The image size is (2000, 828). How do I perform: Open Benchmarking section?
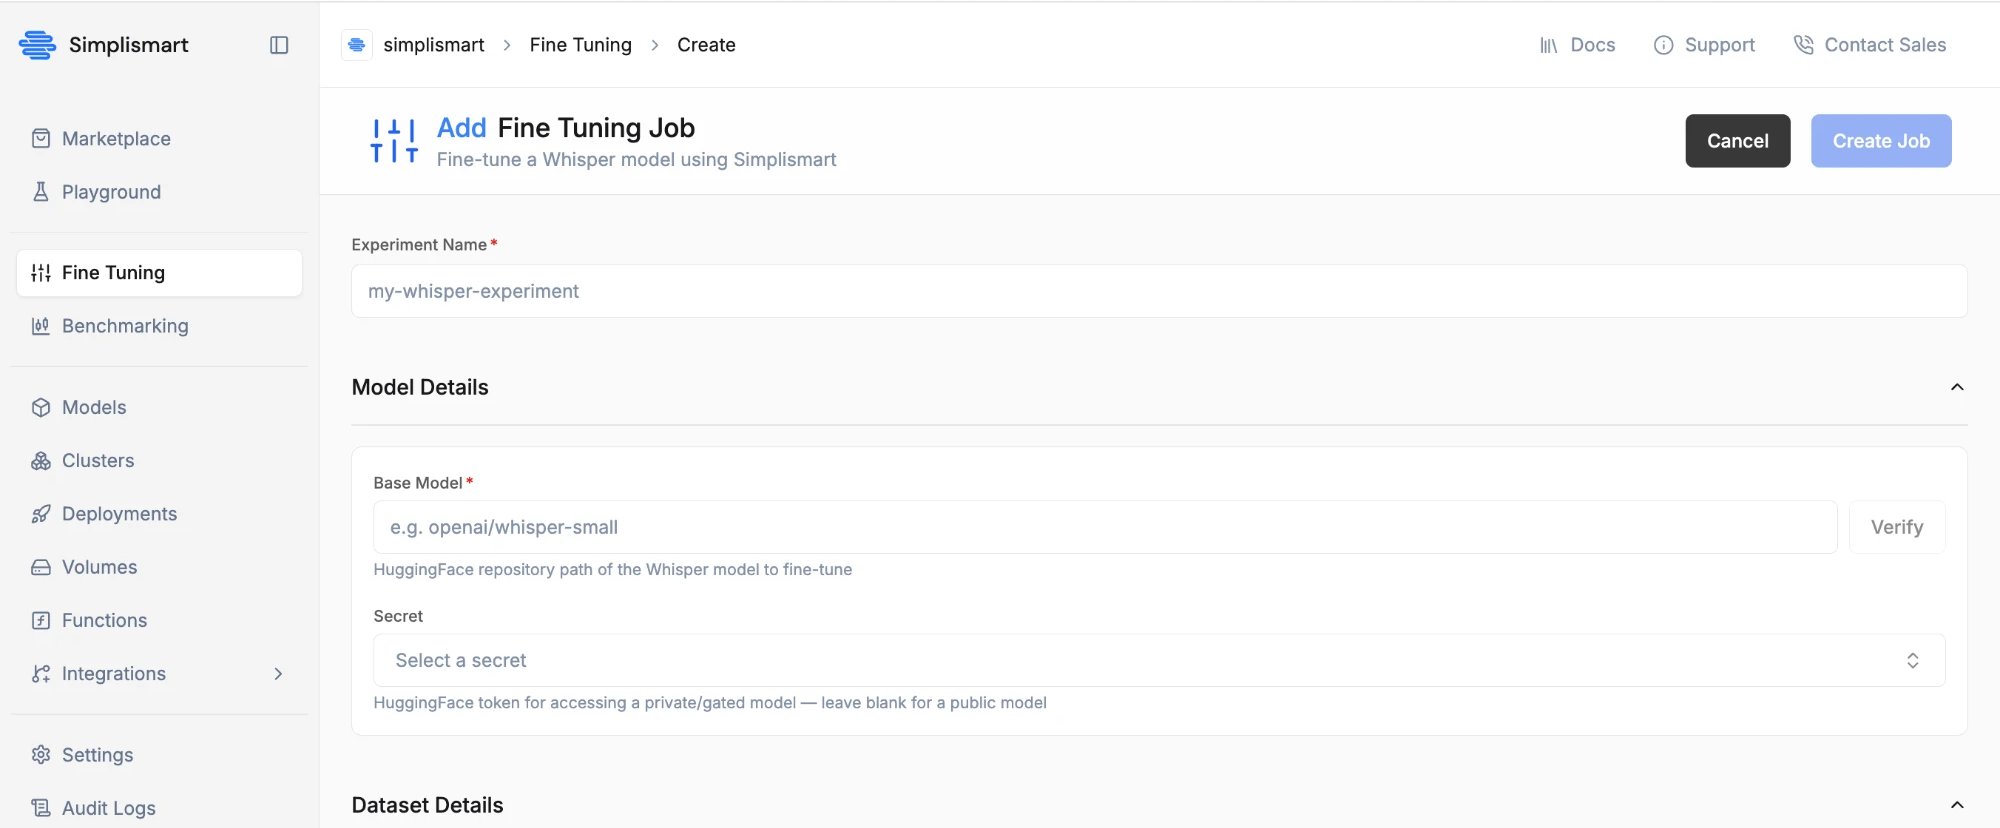pyautogui.click(x=125, y=326)
